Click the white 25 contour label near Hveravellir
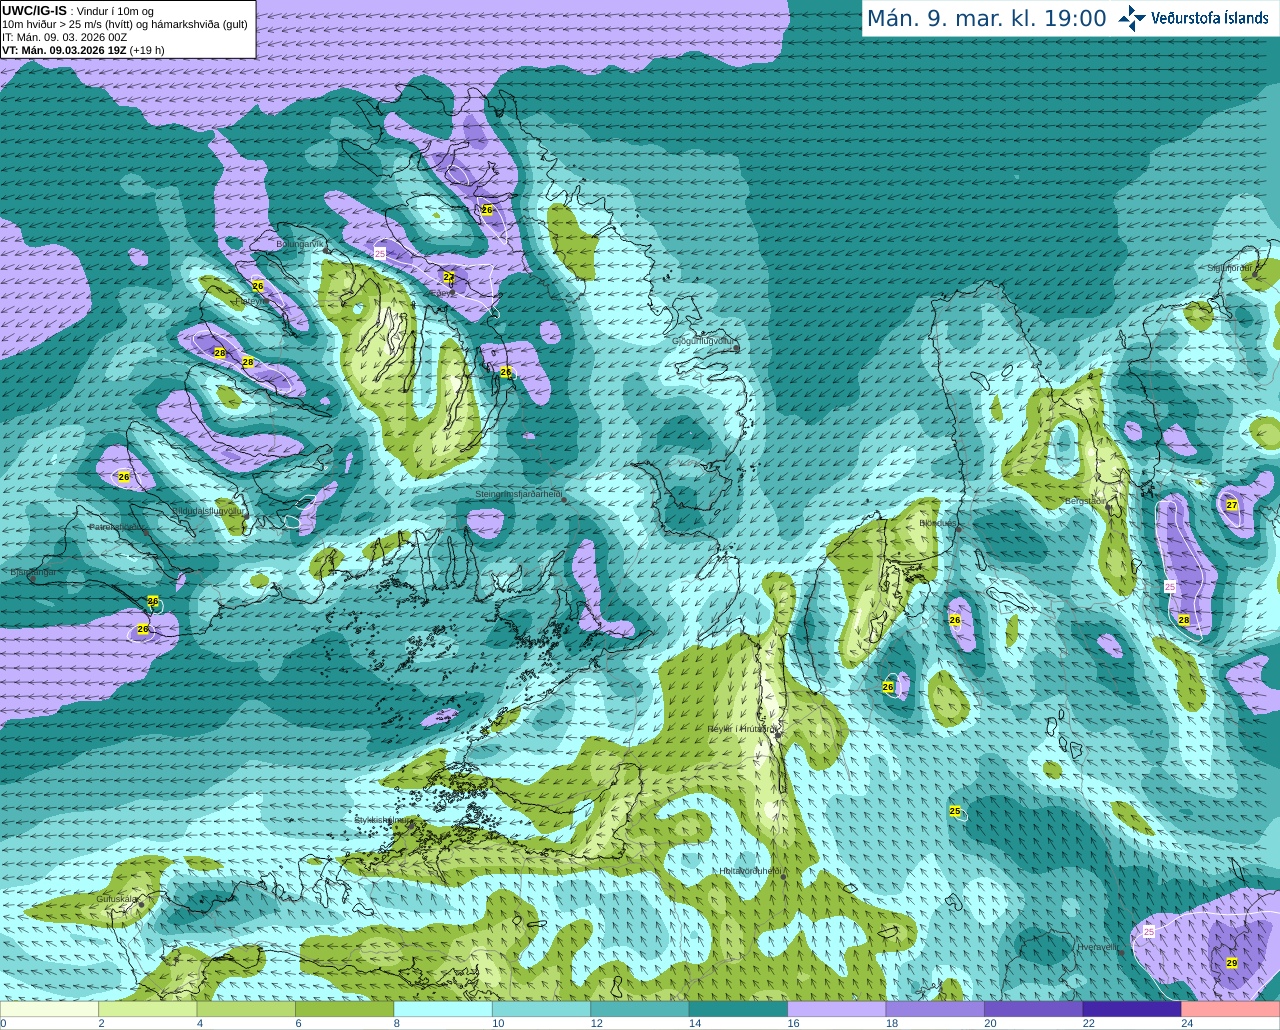The width and height of the screenshot is (1280, 1030). (x=1148, y=931)
